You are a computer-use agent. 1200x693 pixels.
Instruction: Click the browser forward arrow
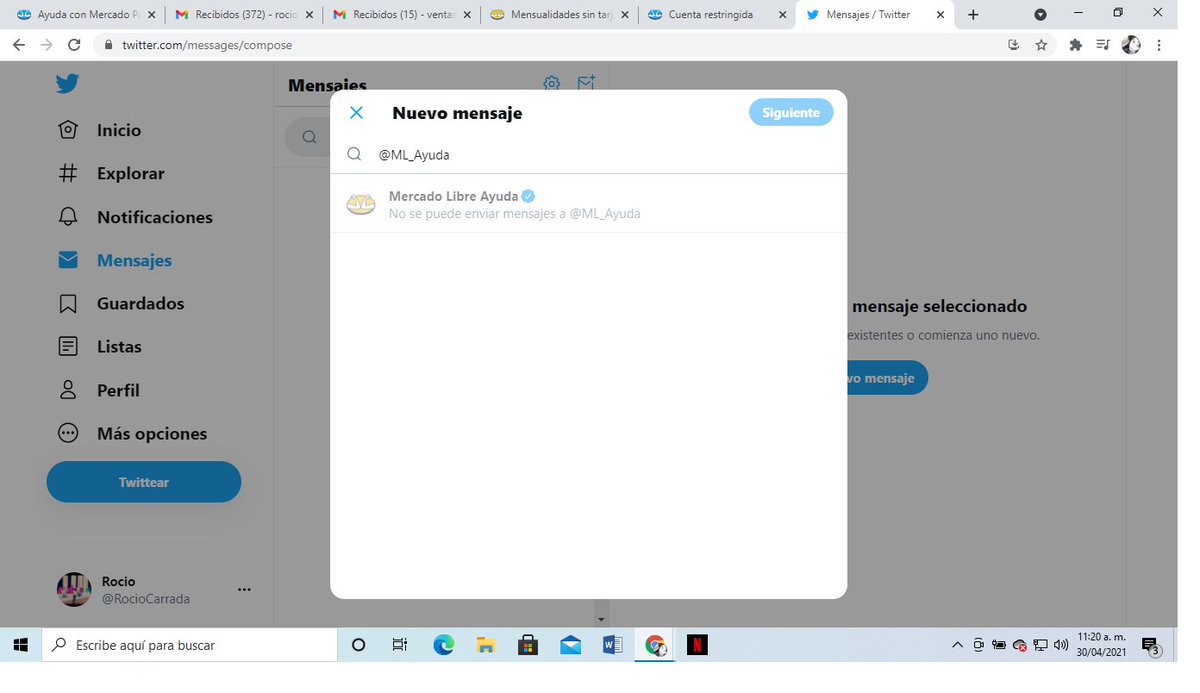46,45
